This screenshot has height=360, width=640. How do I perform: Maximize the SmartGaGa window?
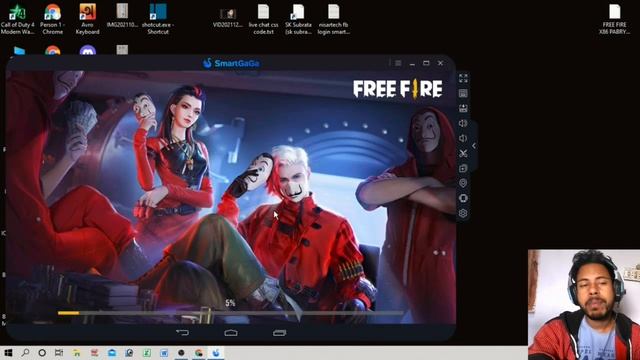coord(426,63)
